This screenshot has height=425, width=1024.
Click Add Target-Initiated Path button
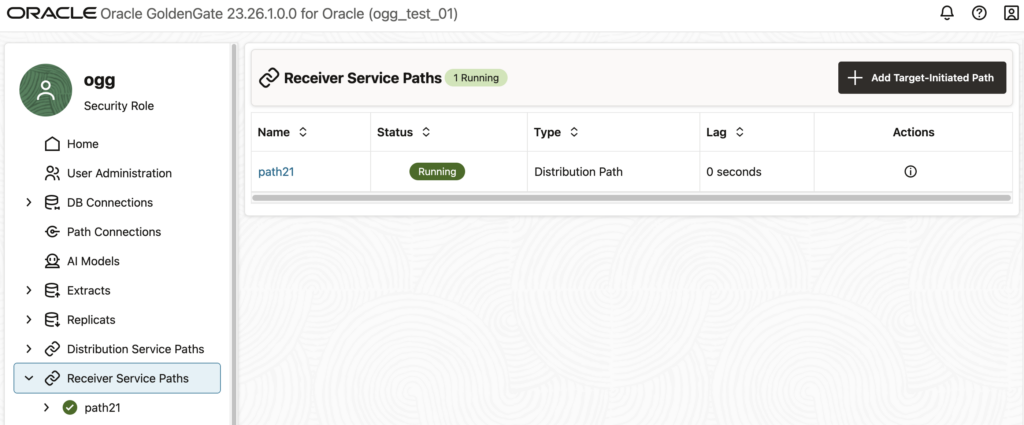coord(922,78)
